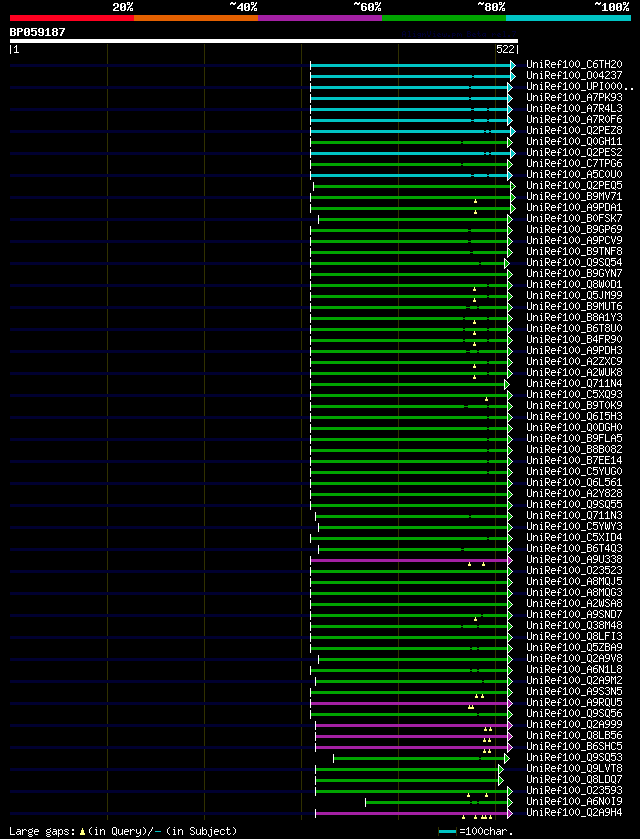Select the UniRef100_B8A1Y3 label
640x839 pixels.
pyautogui.click(x=574, y=317)
